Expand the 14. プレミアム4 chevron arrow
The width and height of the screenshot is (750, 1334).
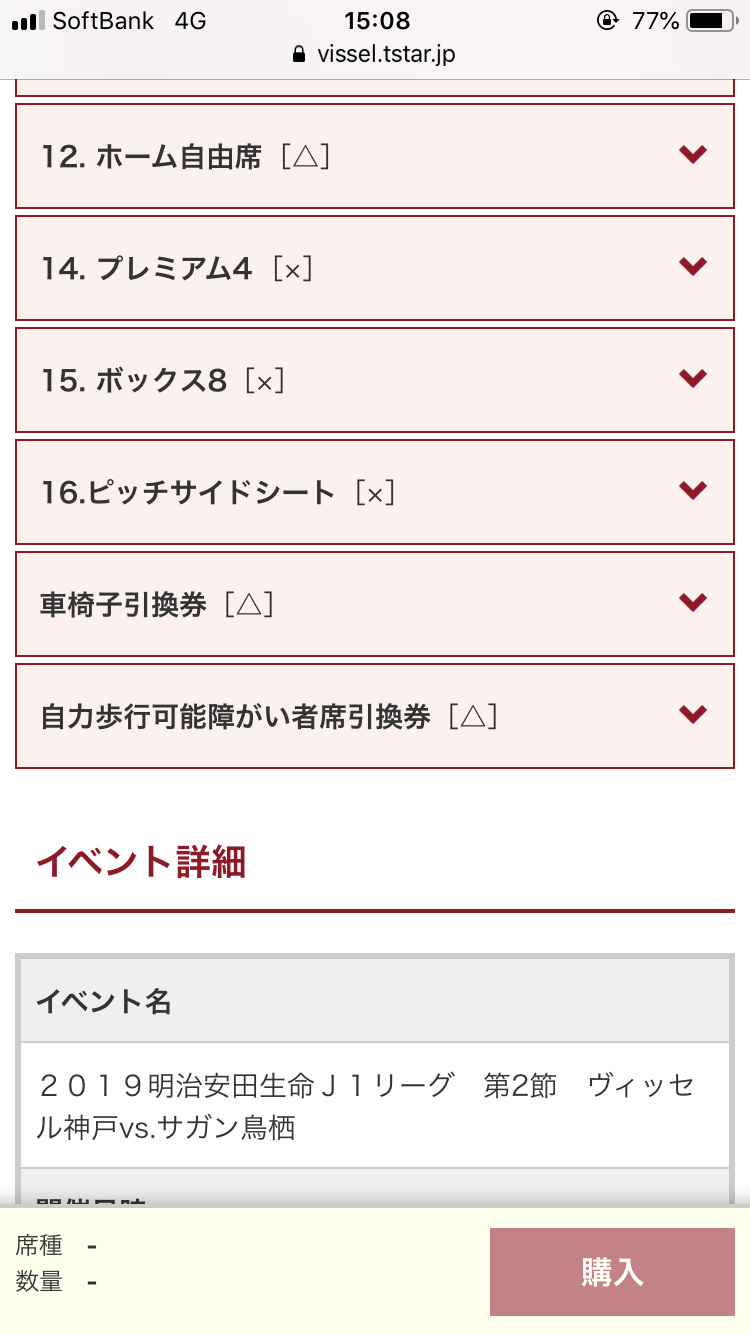[x=692, y=266]
